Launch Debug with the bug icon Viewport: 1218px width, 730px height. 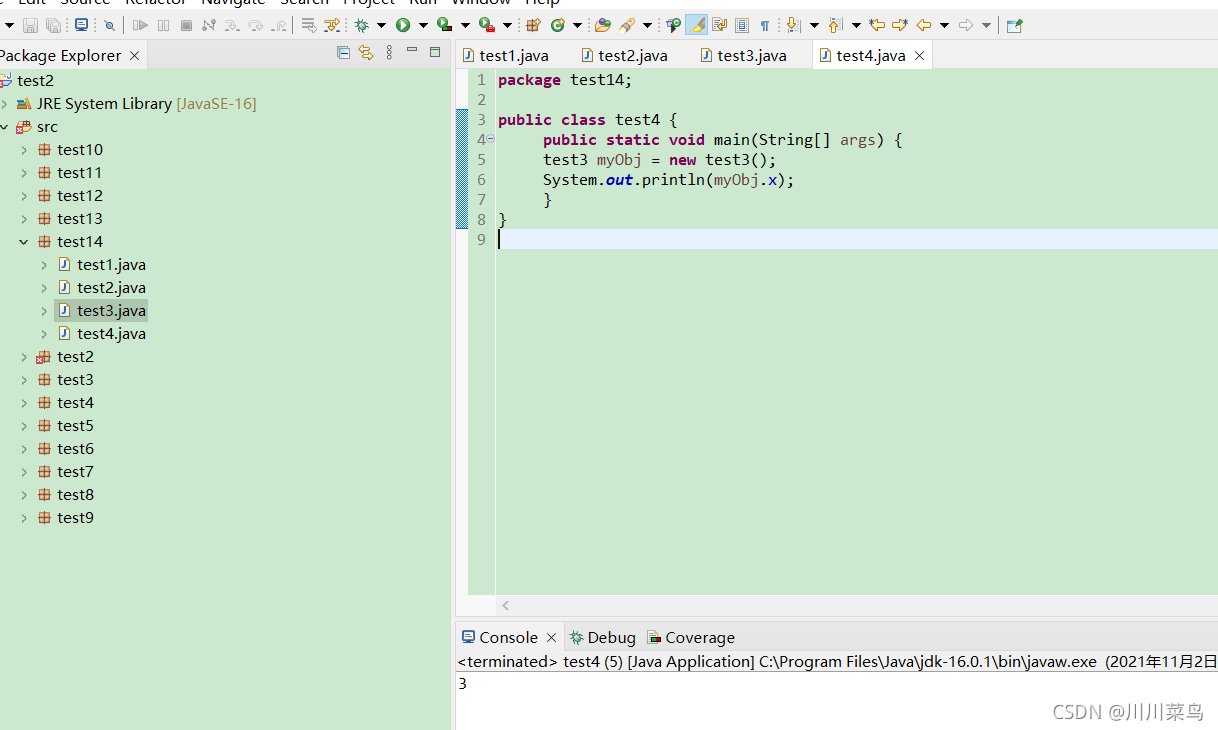point(360,25)
